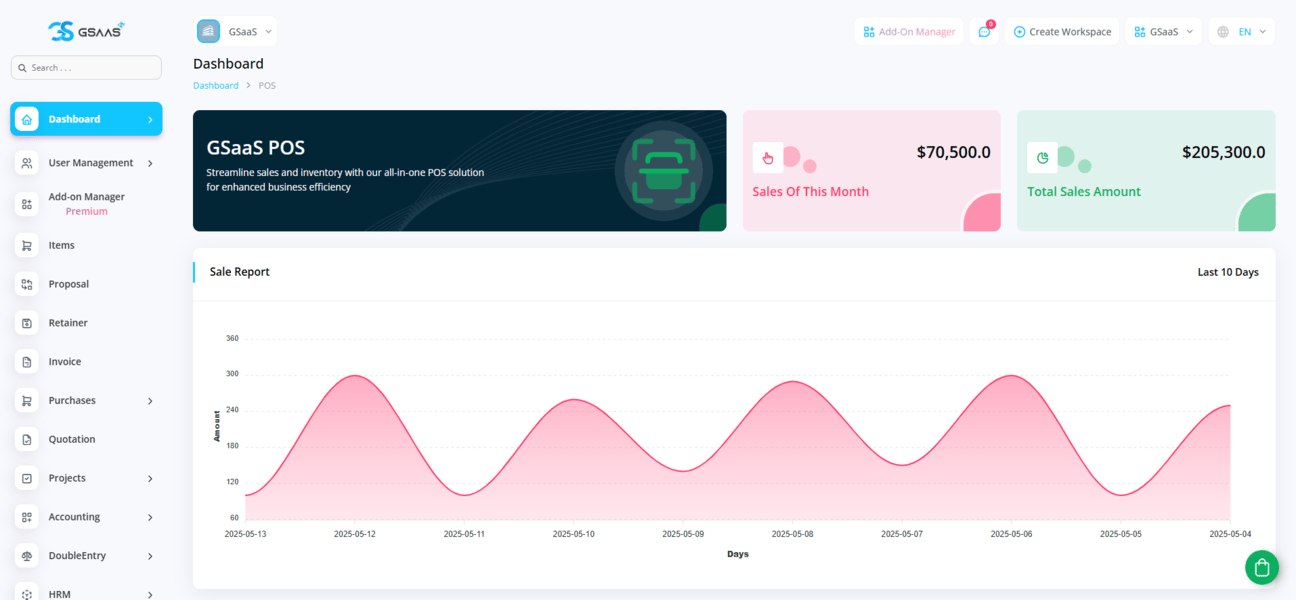Open the GSaaS workspace dropdown at top left
This screenshot has height=600, width=1296.
click(x=235, y=32)
